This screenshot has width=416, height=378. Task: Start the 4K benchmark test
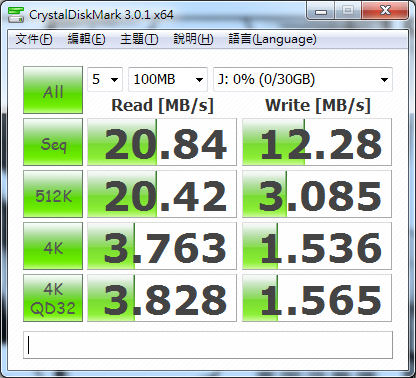53,246
